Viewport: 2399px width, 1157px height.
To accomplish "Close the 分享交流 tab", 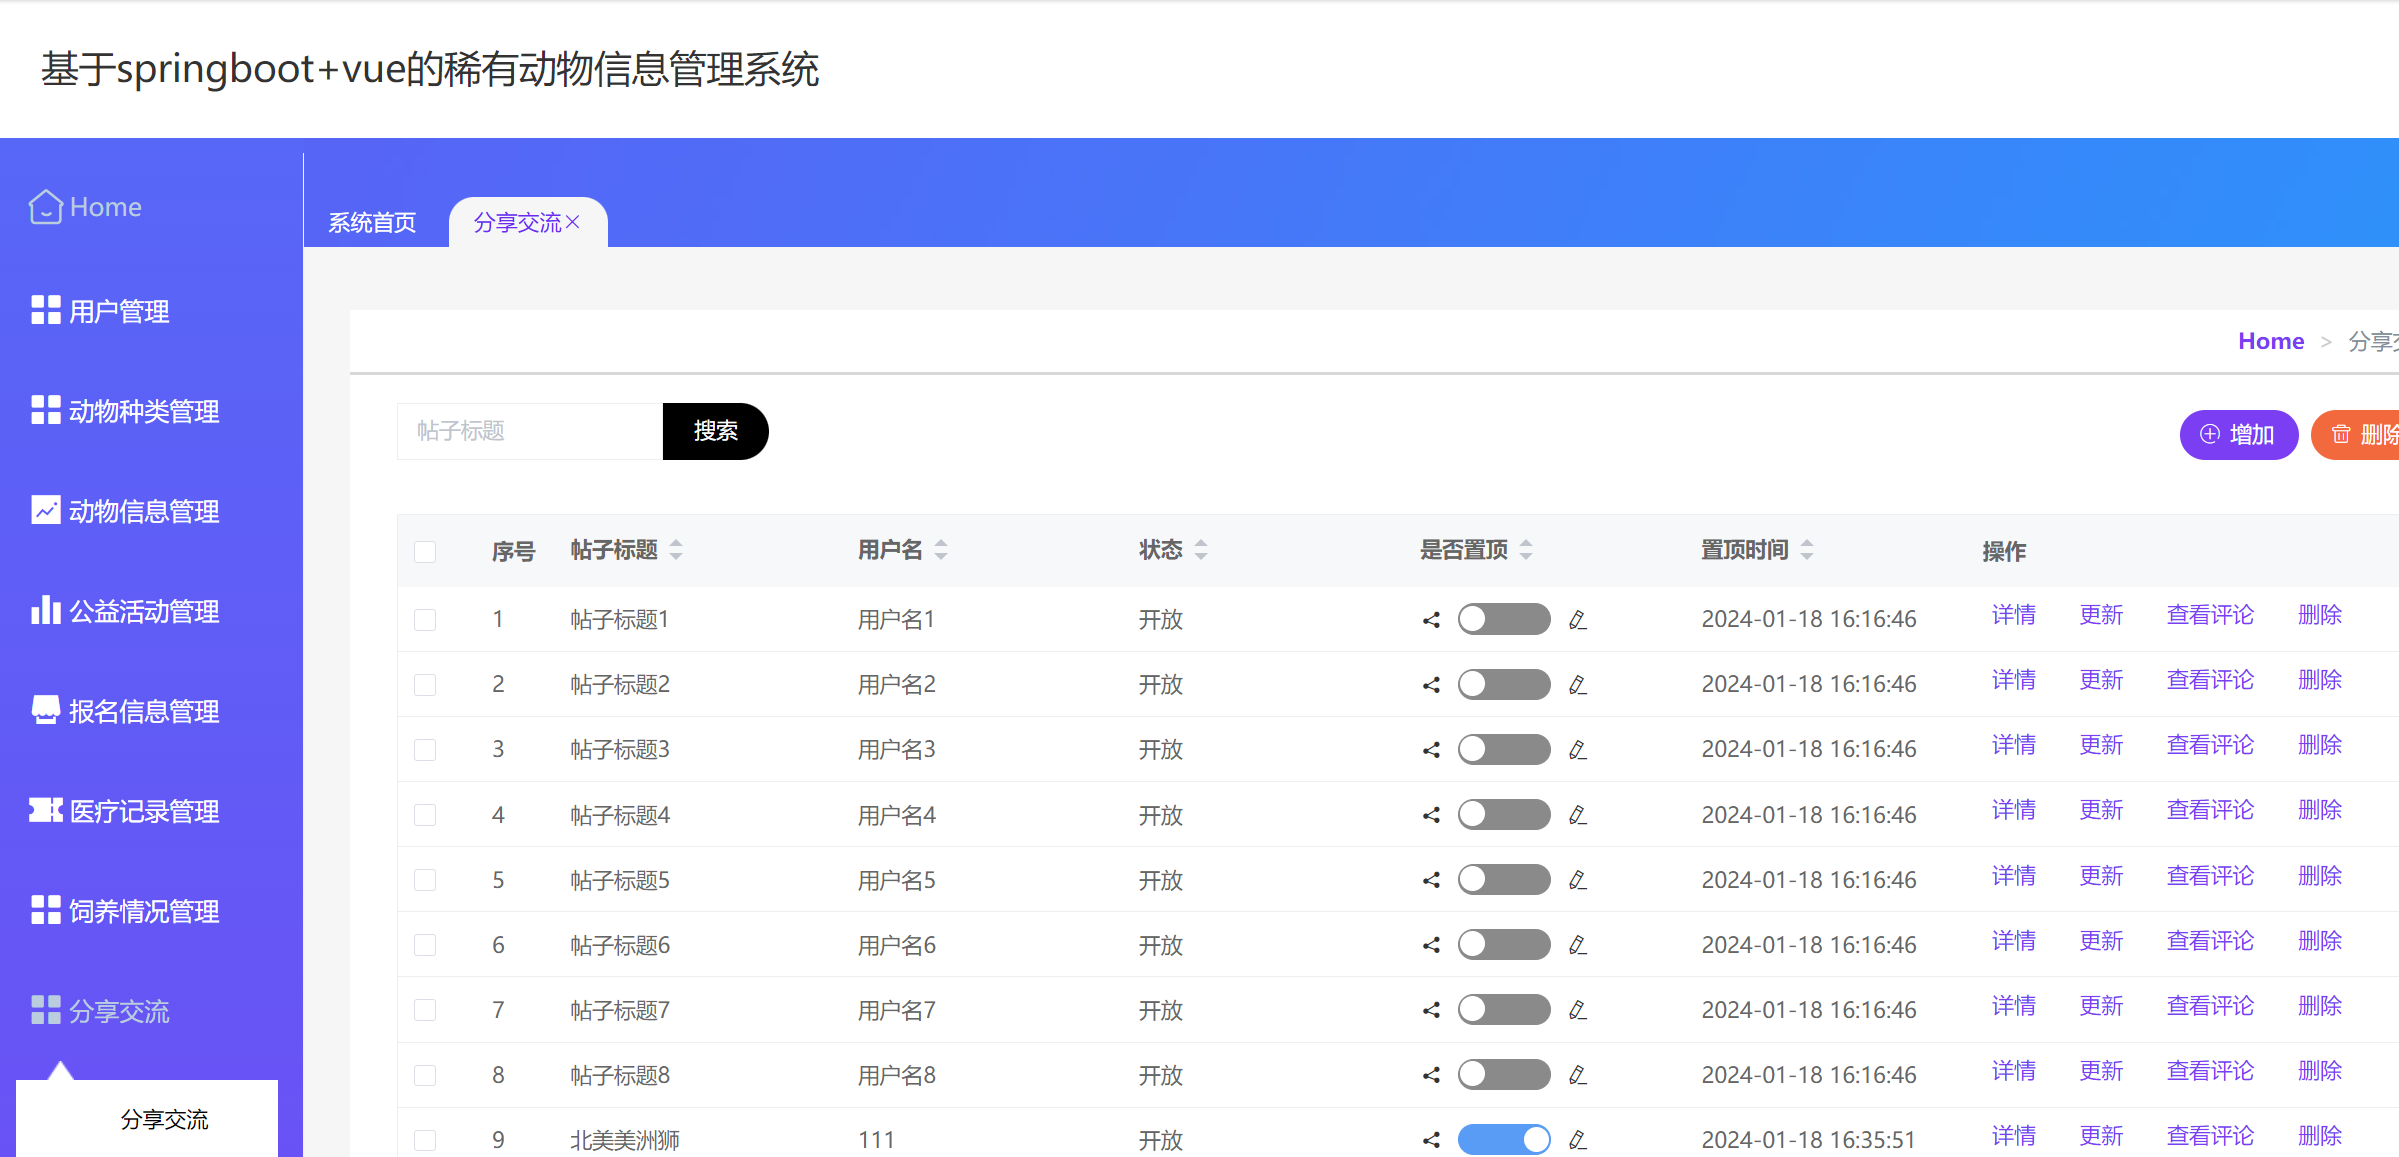I will click(574, 221).
